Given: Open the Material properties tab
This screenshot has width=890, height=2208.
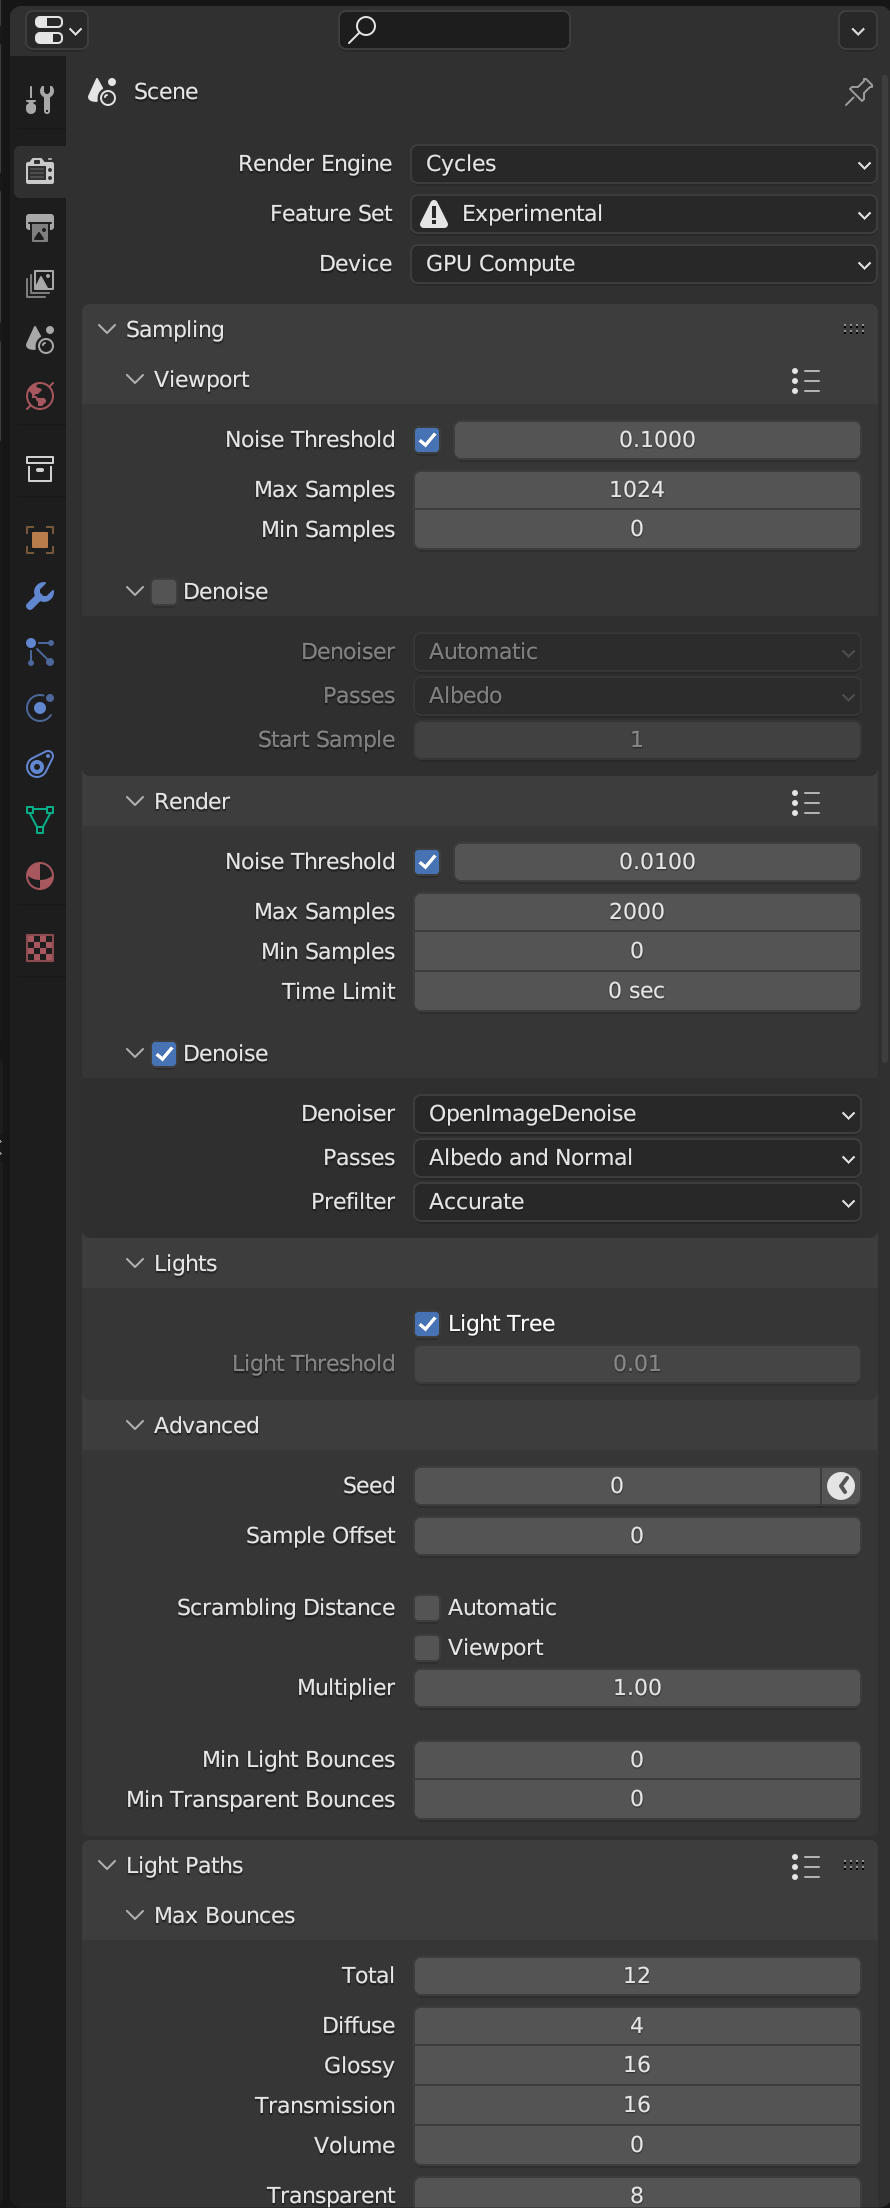Looking at the screenshot, I should 40,876.
